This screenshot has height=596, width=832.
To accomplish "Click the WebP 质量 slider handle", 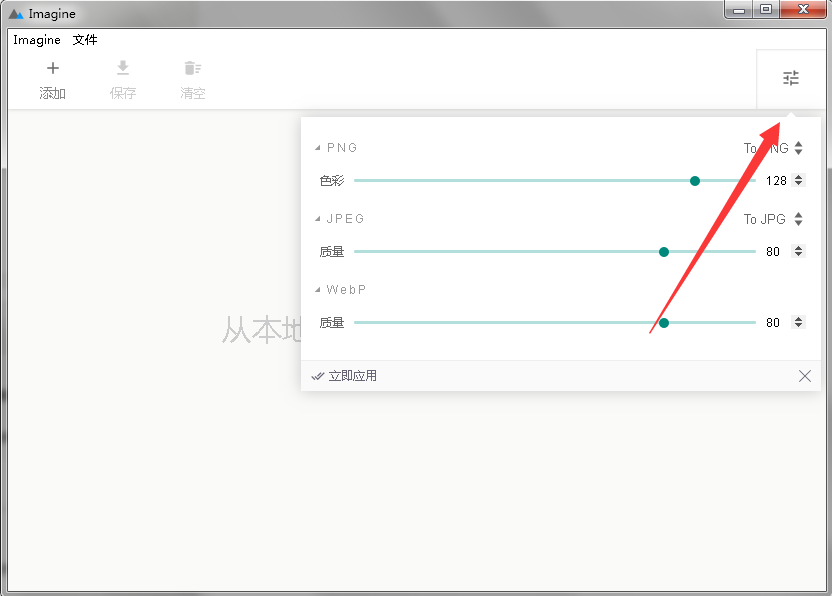I will tap(663, 323).
